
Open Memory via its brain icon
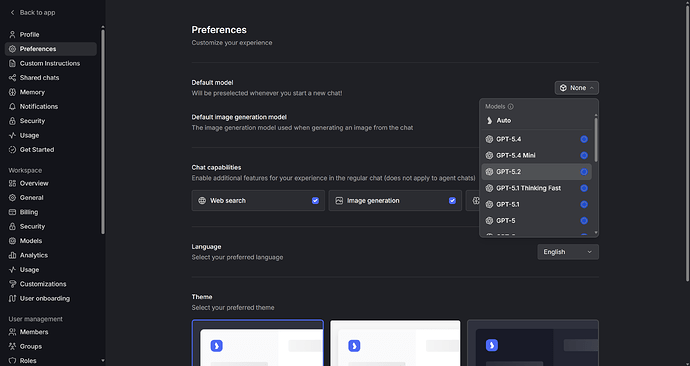tap(12, 92)
